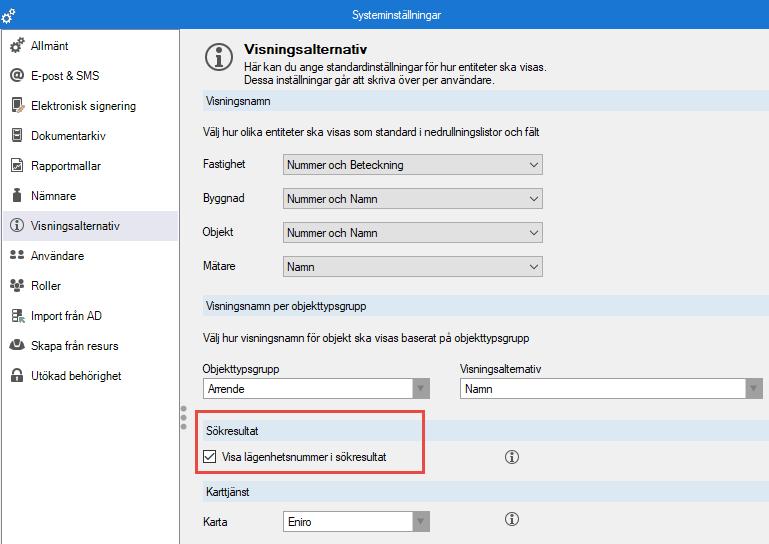Viewport: 769px width, 544px height.
Task: Select the Nämnare menu item
Action: click(91, 196)
